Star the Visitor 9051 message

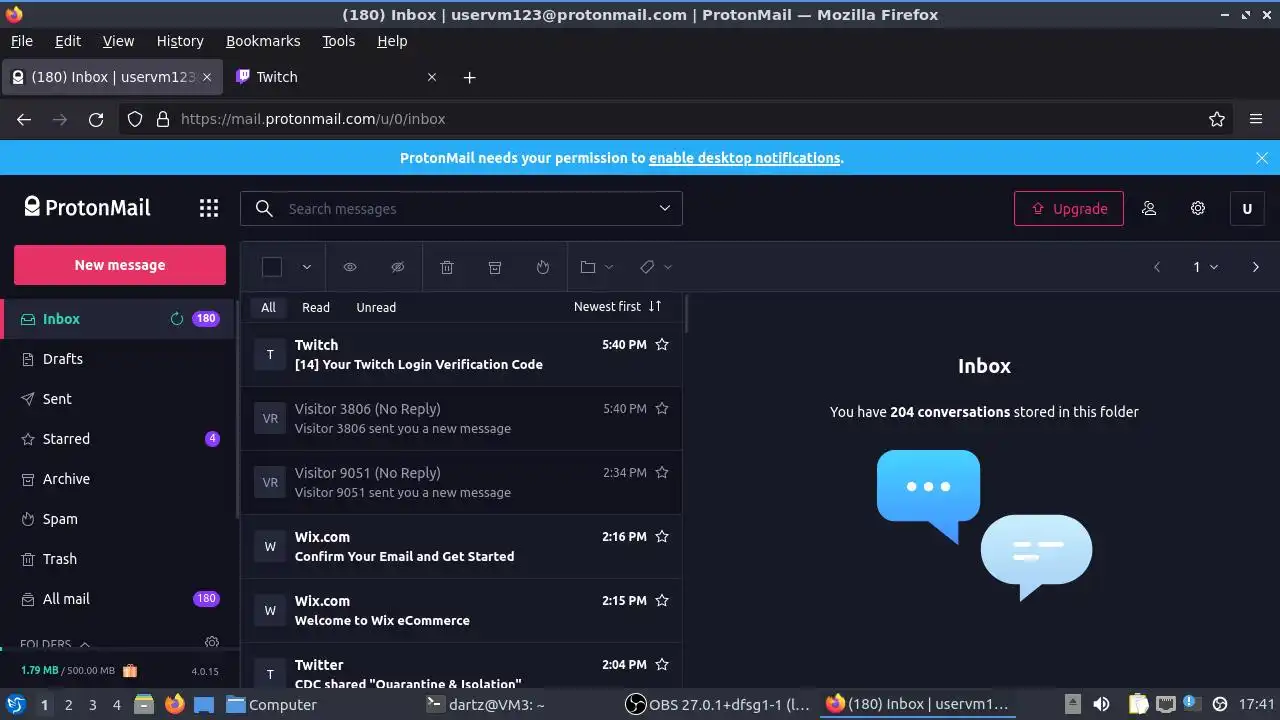[661, 472]
